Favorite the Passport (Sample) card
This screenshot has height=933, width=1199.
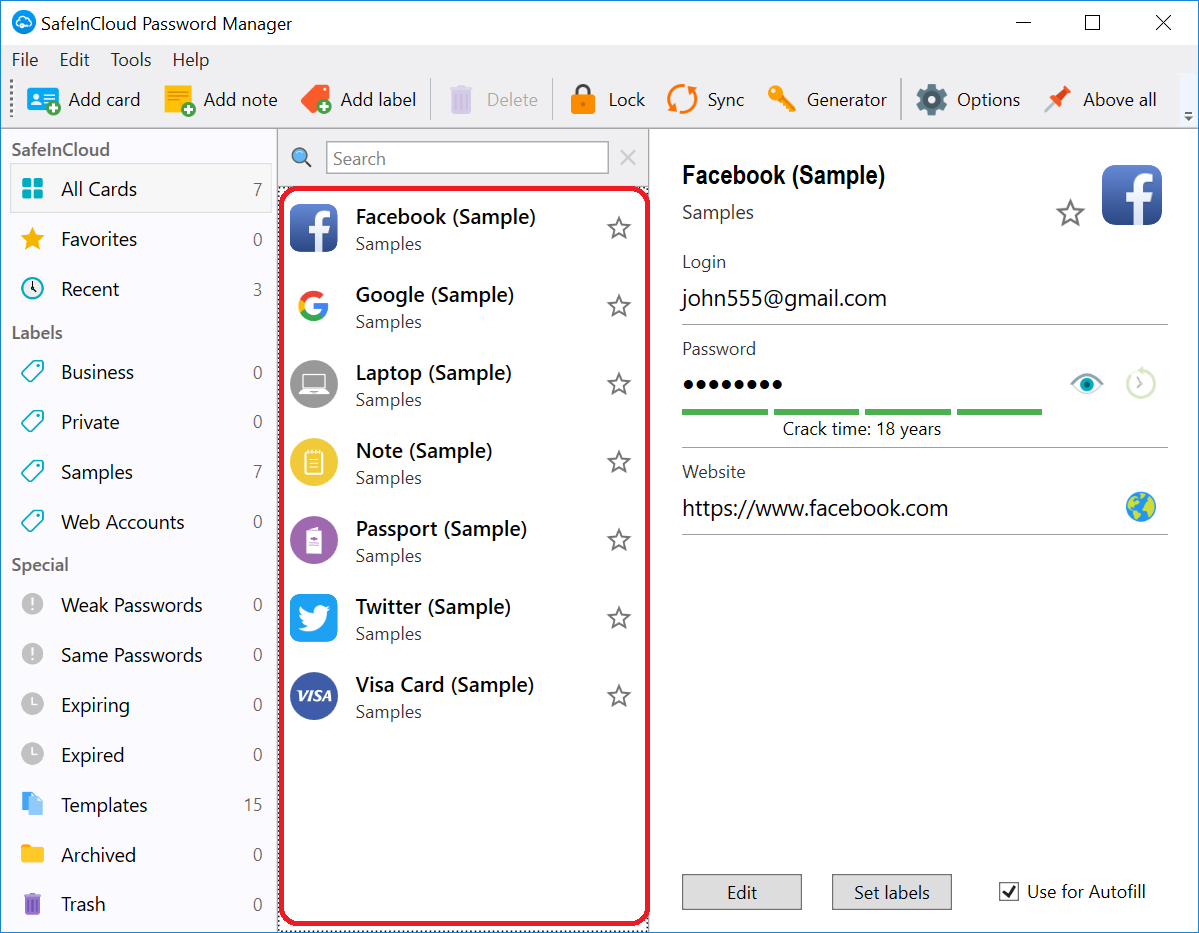point(619,540)
